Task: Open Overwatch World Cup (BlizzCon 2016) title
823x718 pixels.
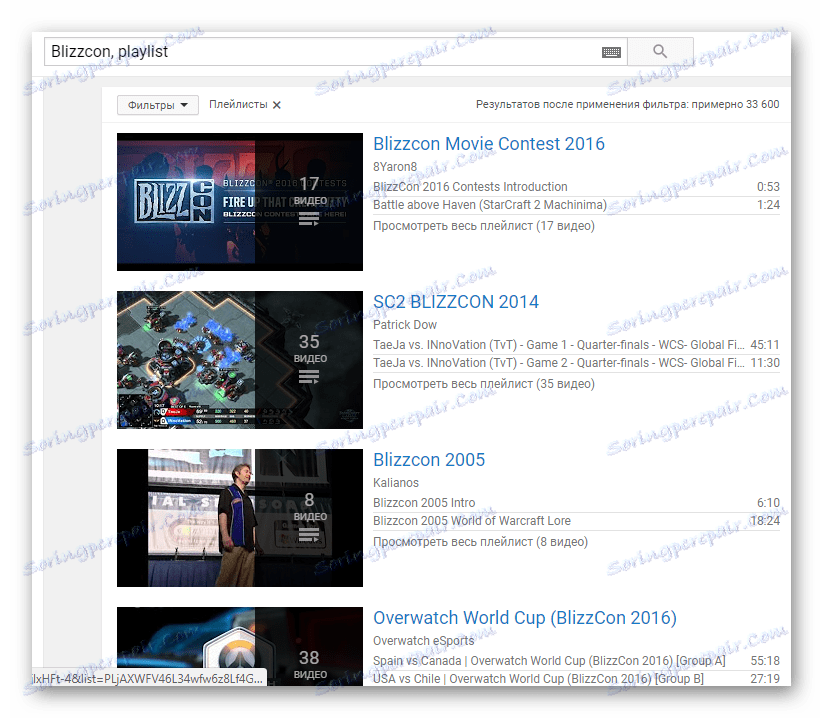Action: (525, 618)
